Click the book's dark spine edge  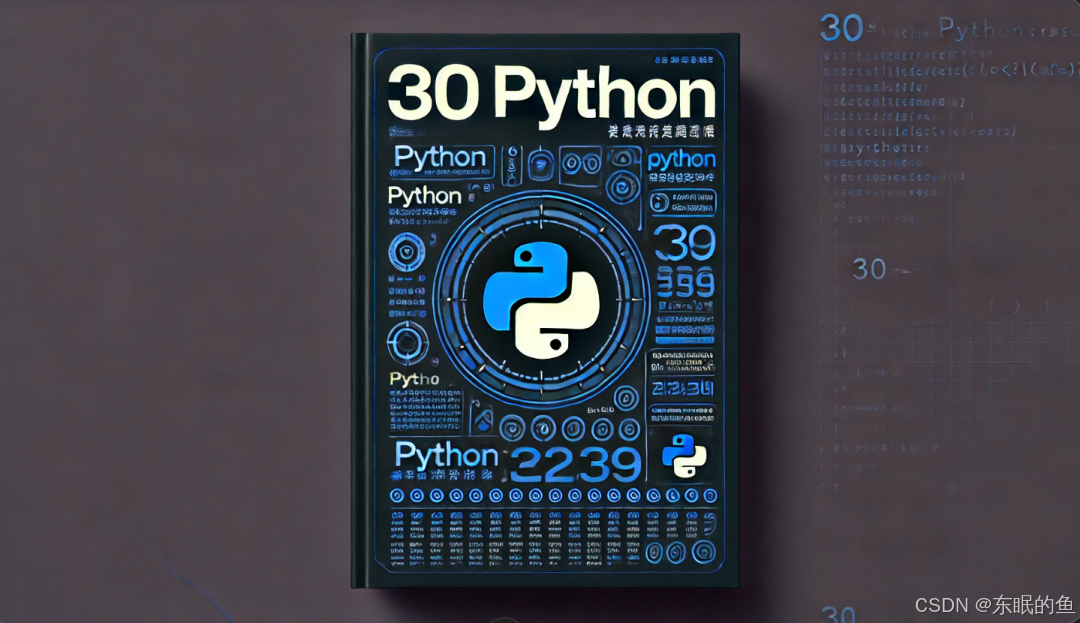coord(357,310)
